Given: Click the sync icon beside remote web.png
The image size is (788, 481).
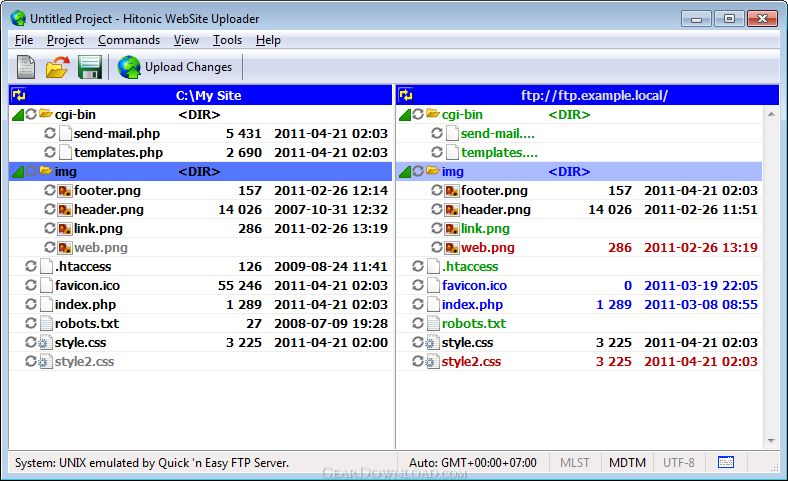Looking at the screenshot, I should [x=437, y=247].
